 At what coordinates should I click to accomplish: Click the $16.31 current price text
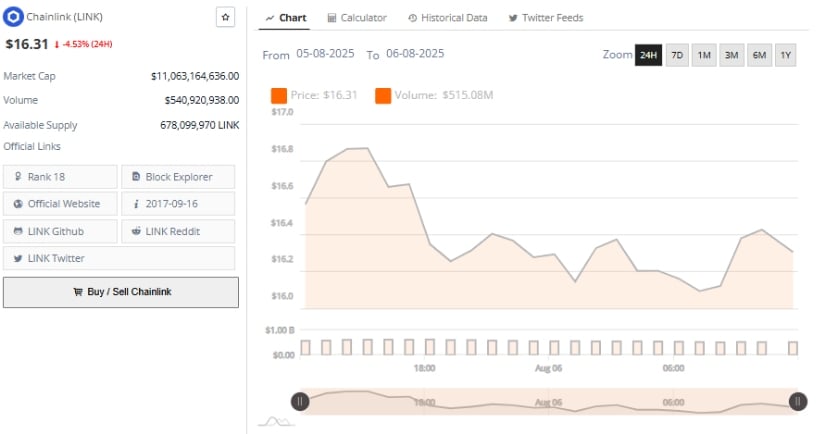27,44
